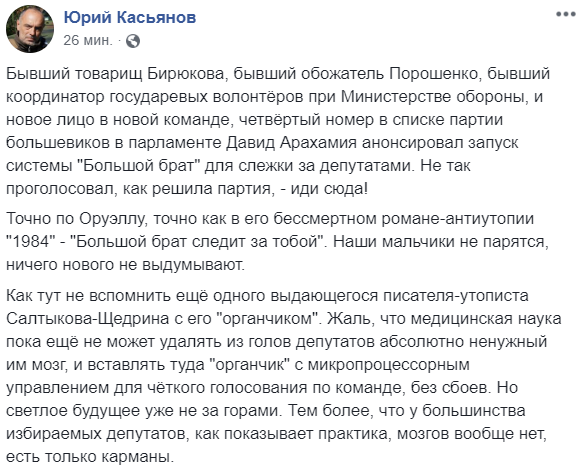This screenshot has height=470, width=583.
Task: Click the quoted "1984" in the second paragraph
Action: coord(30,242)
